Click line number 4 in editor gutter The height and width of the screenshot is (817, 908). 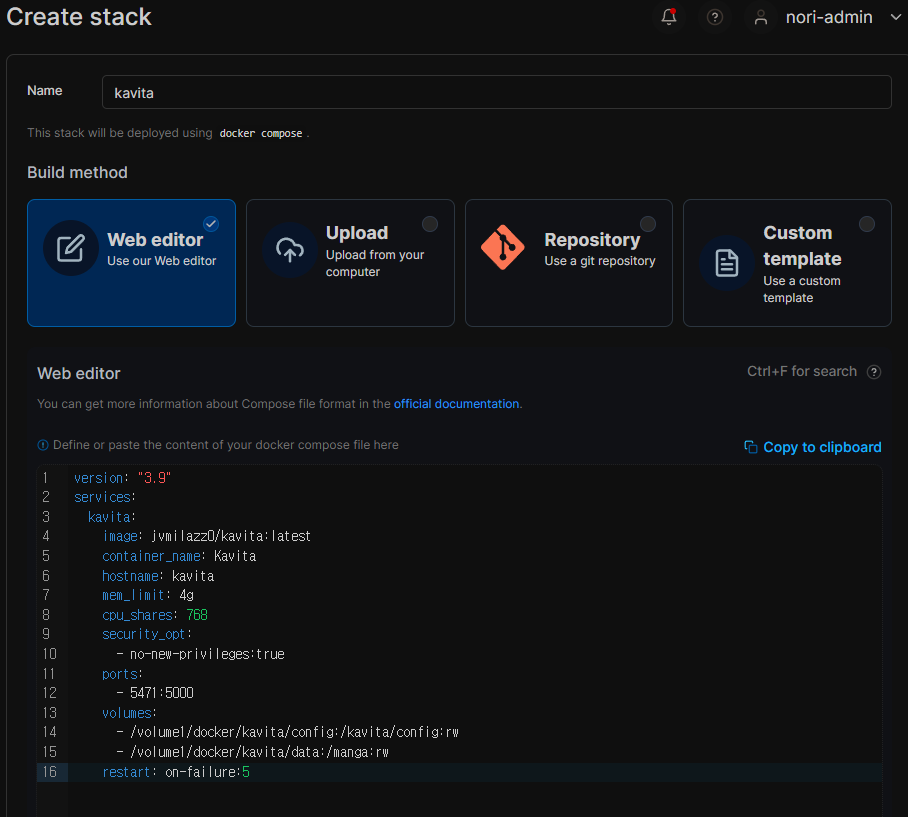[x=46, y=536]
